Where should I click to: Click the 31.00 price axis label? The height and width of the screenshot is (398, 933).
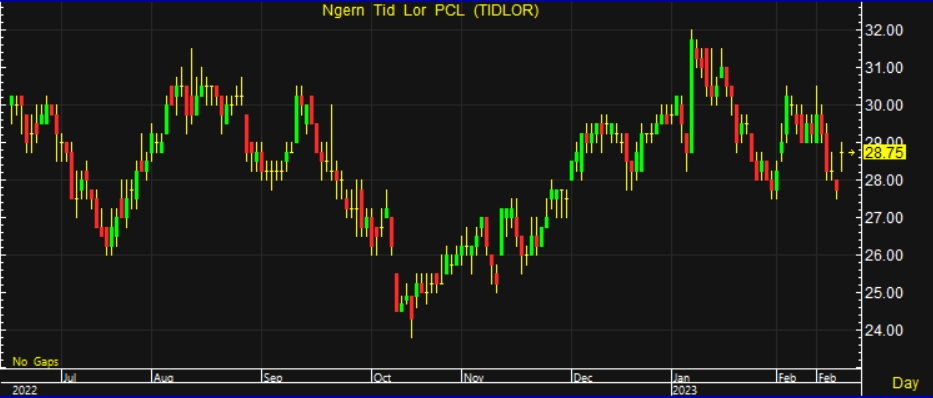885,68
